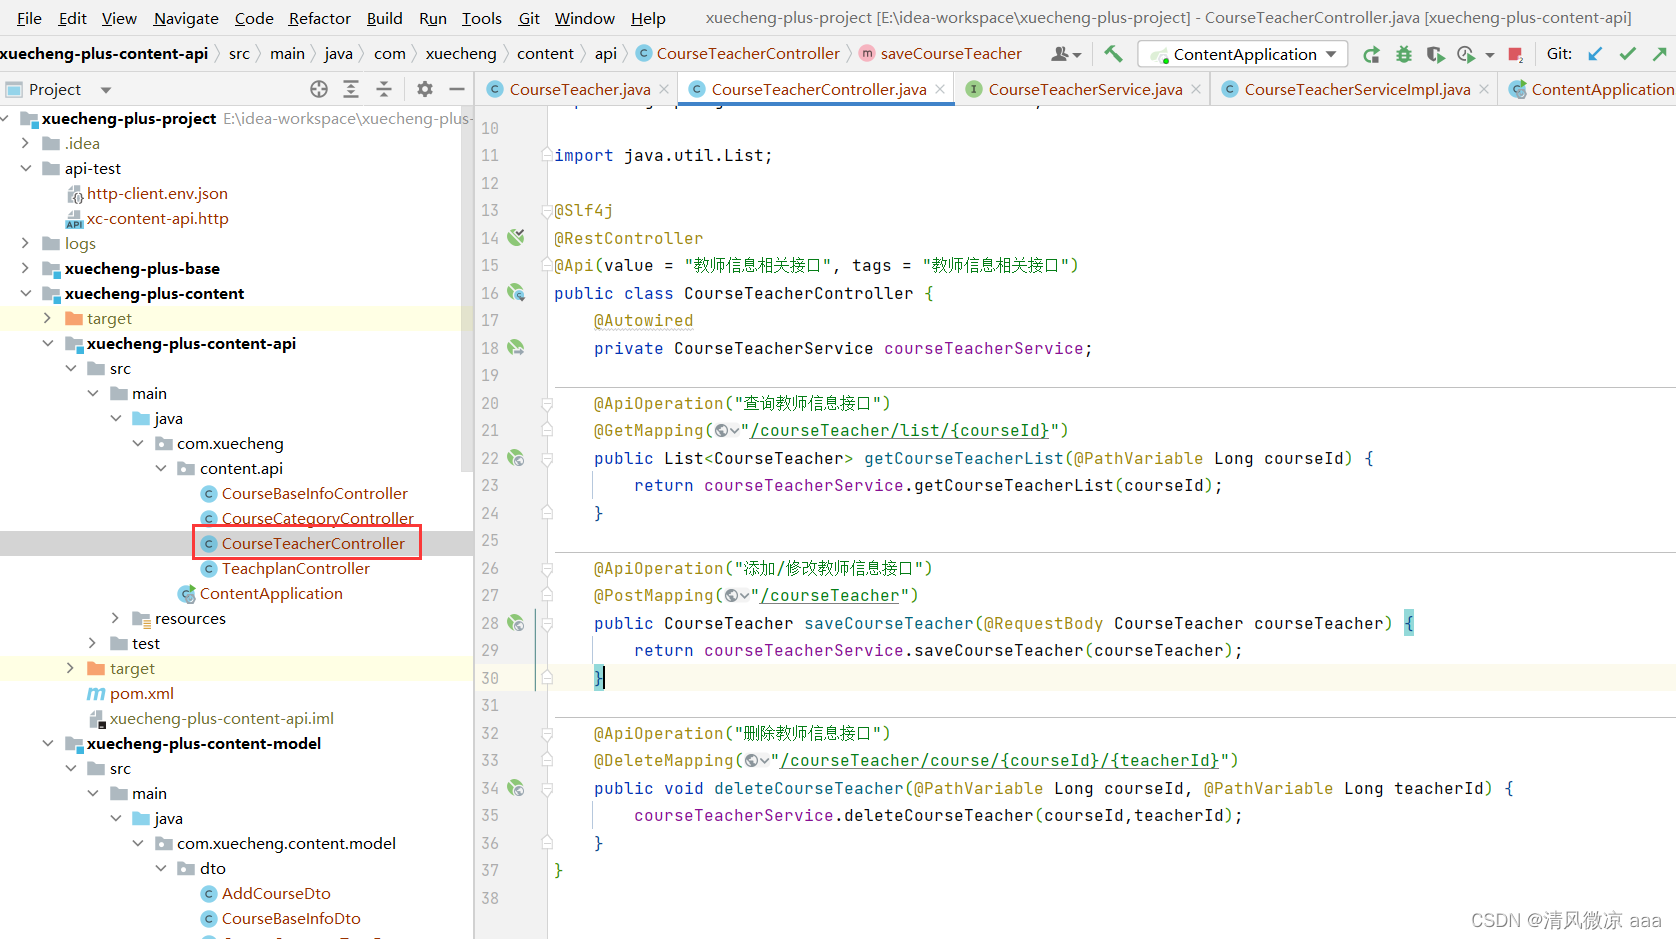Open the dropdown arrow next to Profiler icon

1490,55
